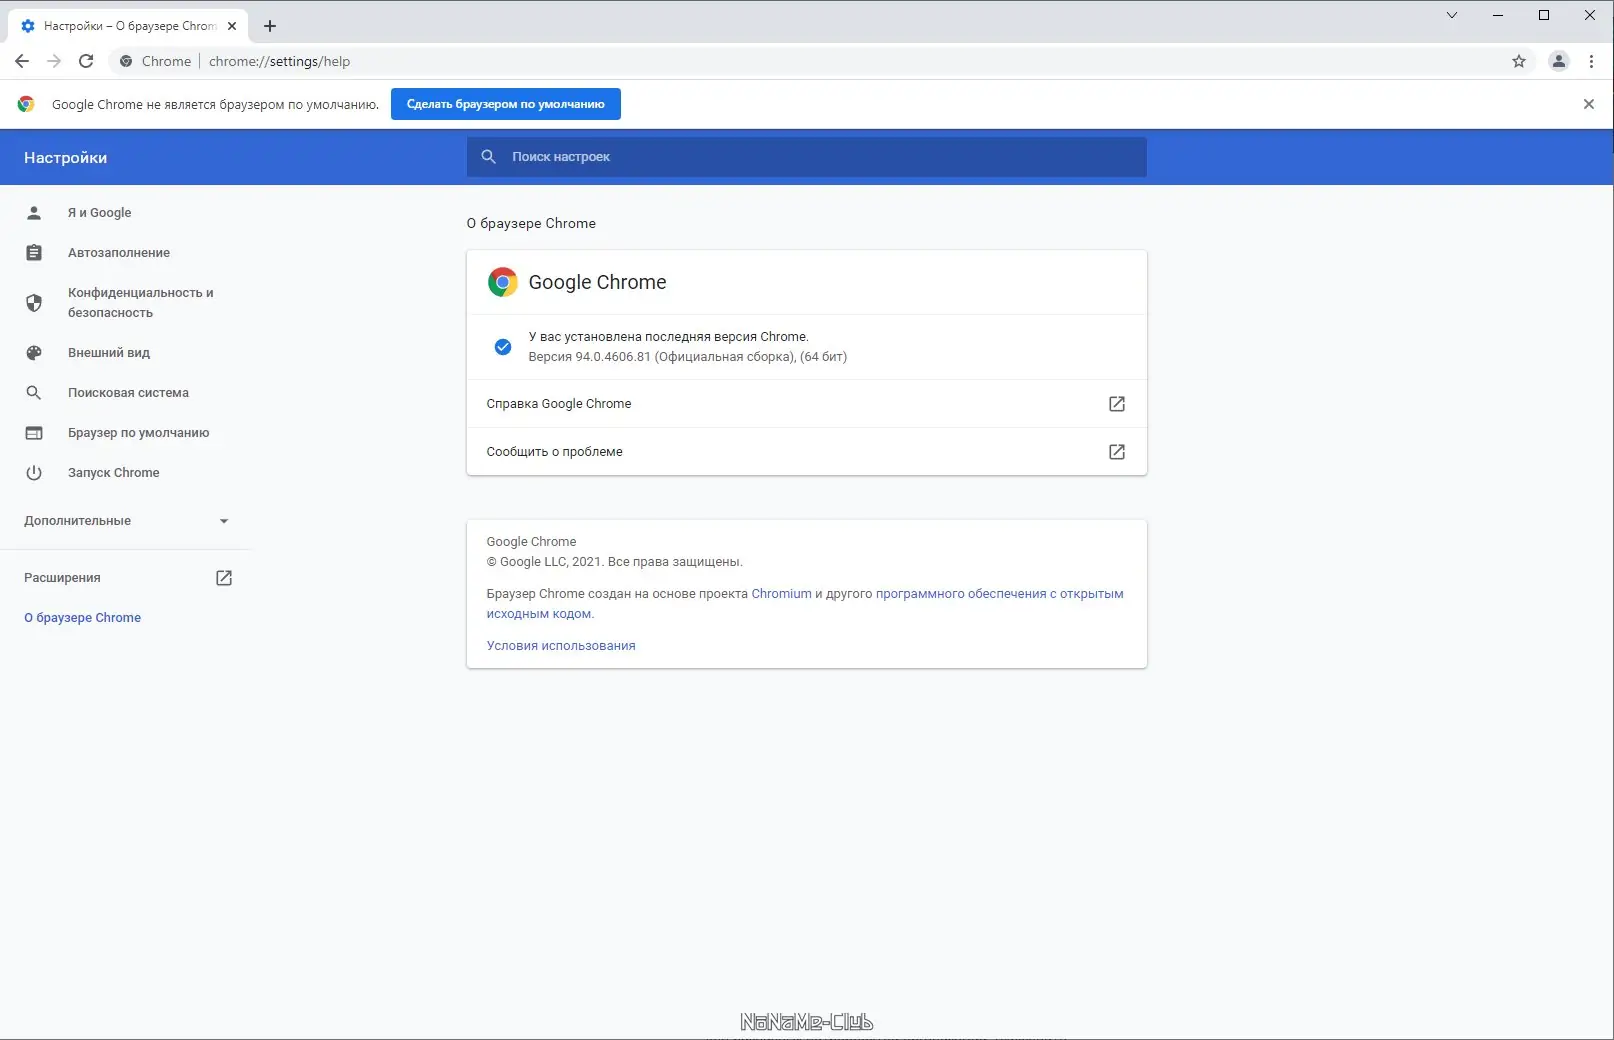
Task: Click Сделать браузером по умолчанию button
Action: coord(506,104)
